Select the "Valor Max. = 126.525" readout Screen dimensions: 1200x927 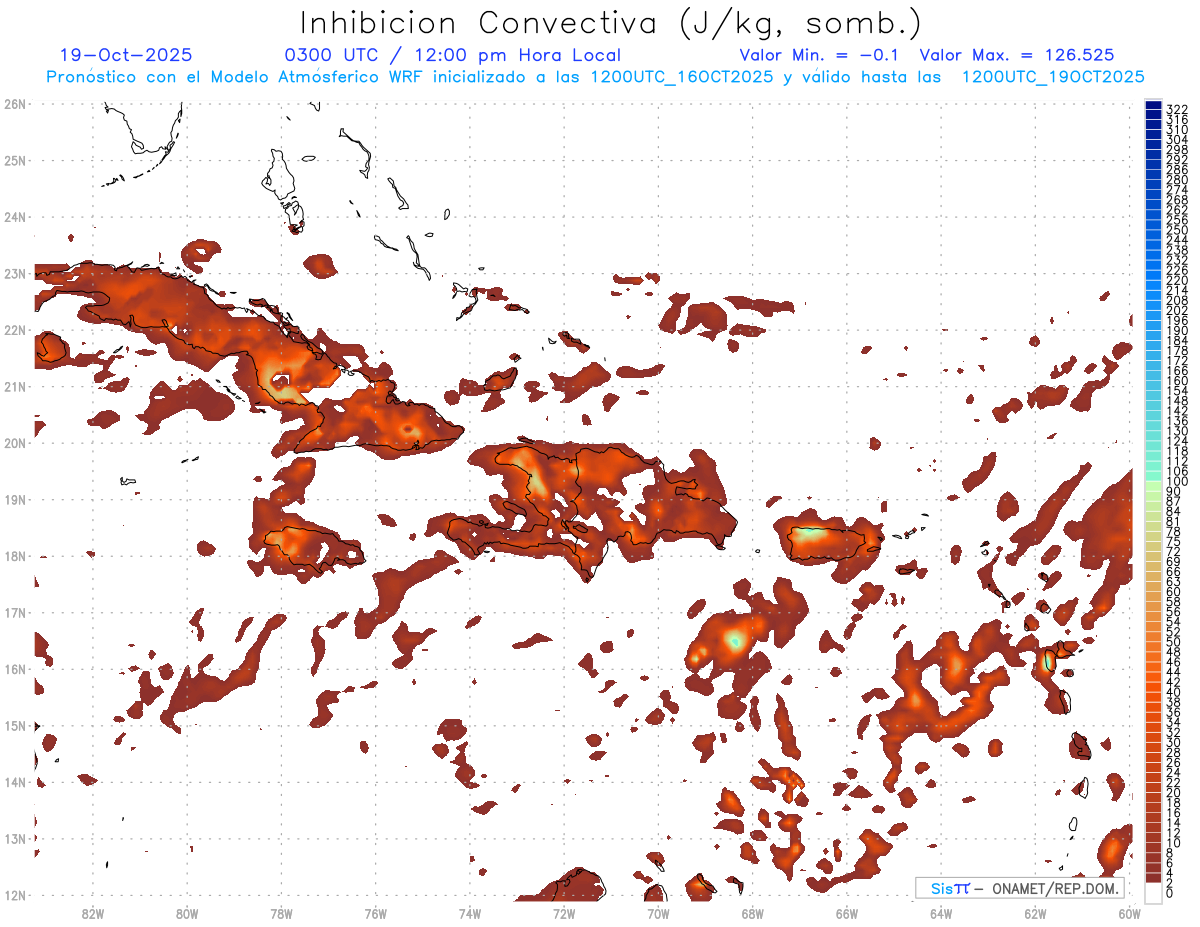[x=1016, y=56]
